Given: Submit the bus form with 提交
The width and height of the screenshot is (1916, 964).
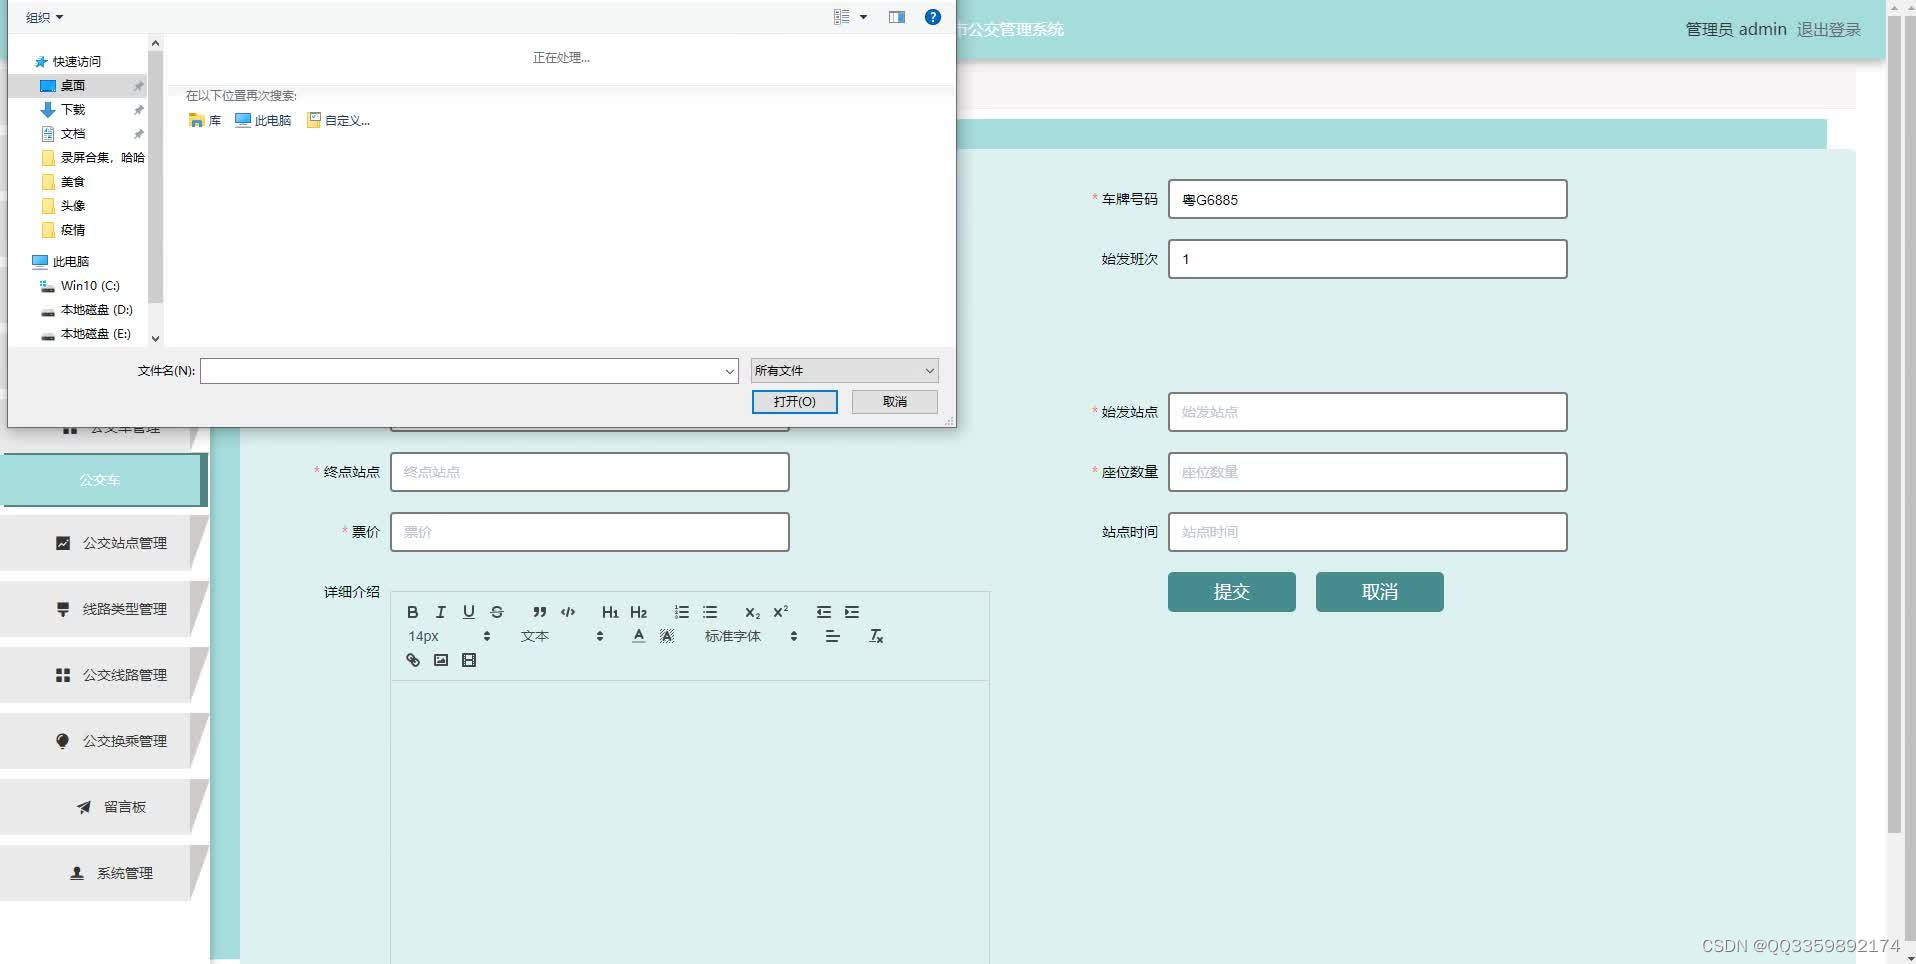Looking at the screenshot, I should 1232,592.
